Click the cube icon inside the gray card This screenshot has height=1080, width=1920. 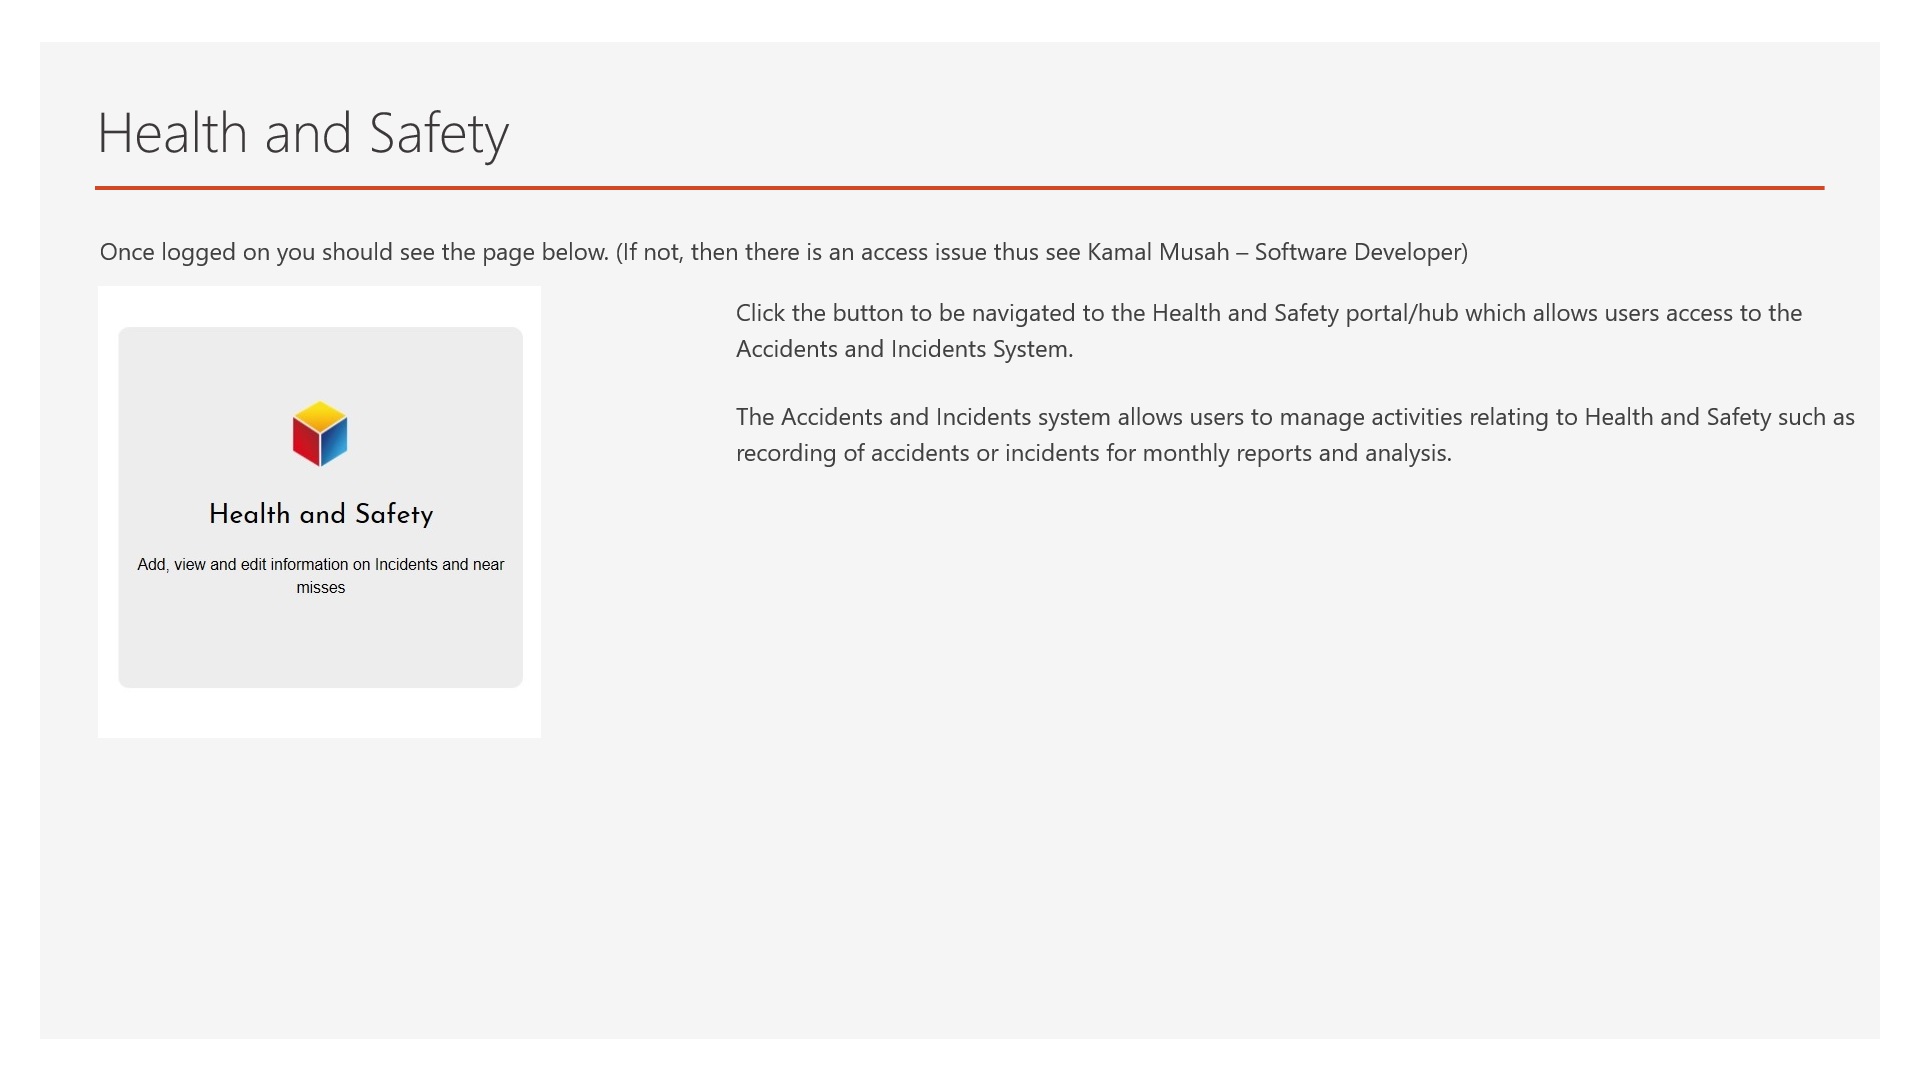(320, 433)
